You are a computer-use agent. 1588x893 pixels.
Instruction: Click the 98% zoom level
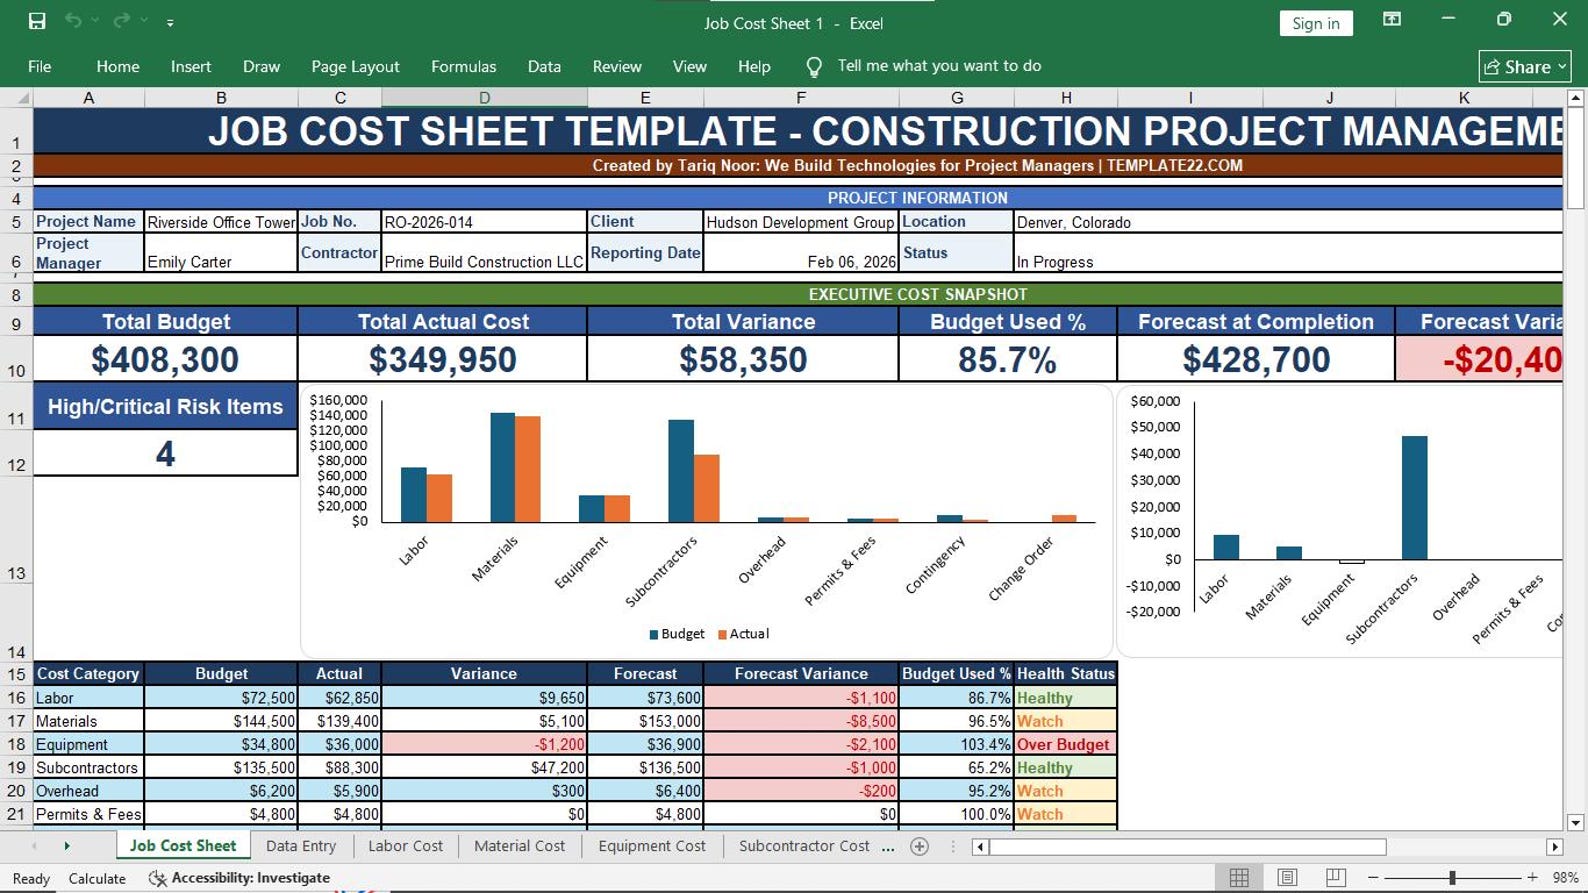1565,878
